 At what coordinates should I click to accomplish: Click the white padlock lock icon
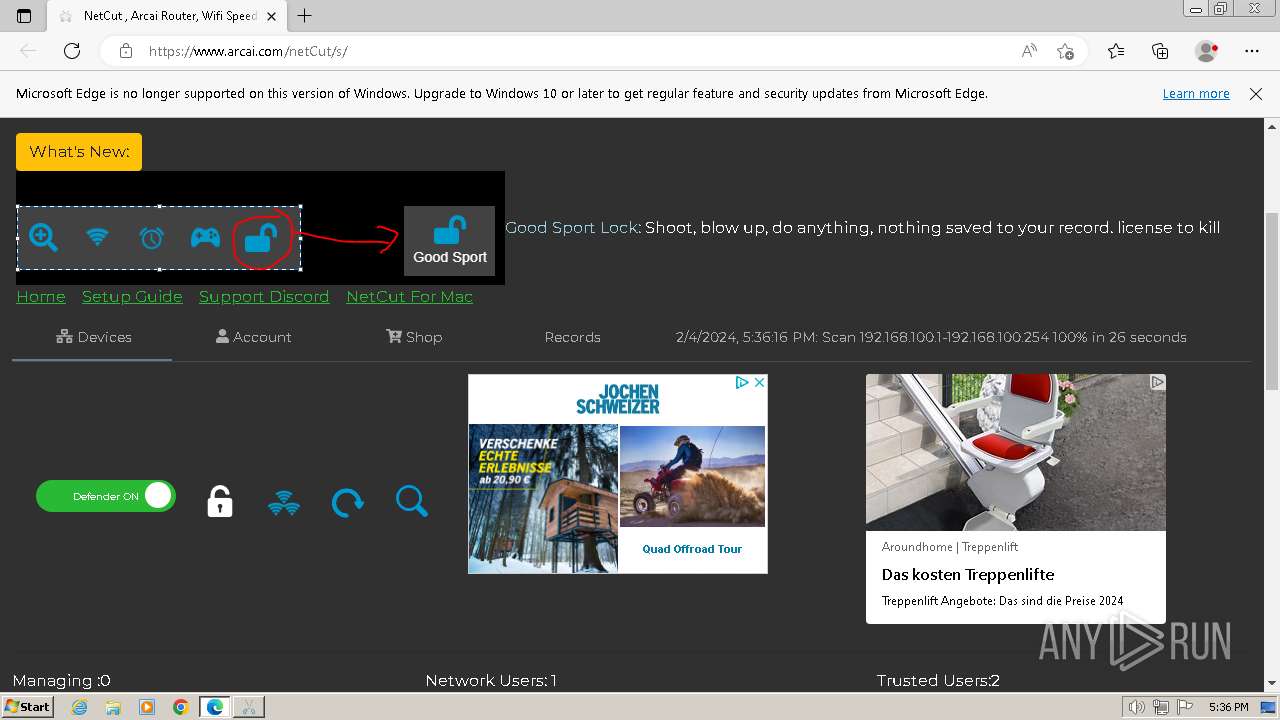220,501
